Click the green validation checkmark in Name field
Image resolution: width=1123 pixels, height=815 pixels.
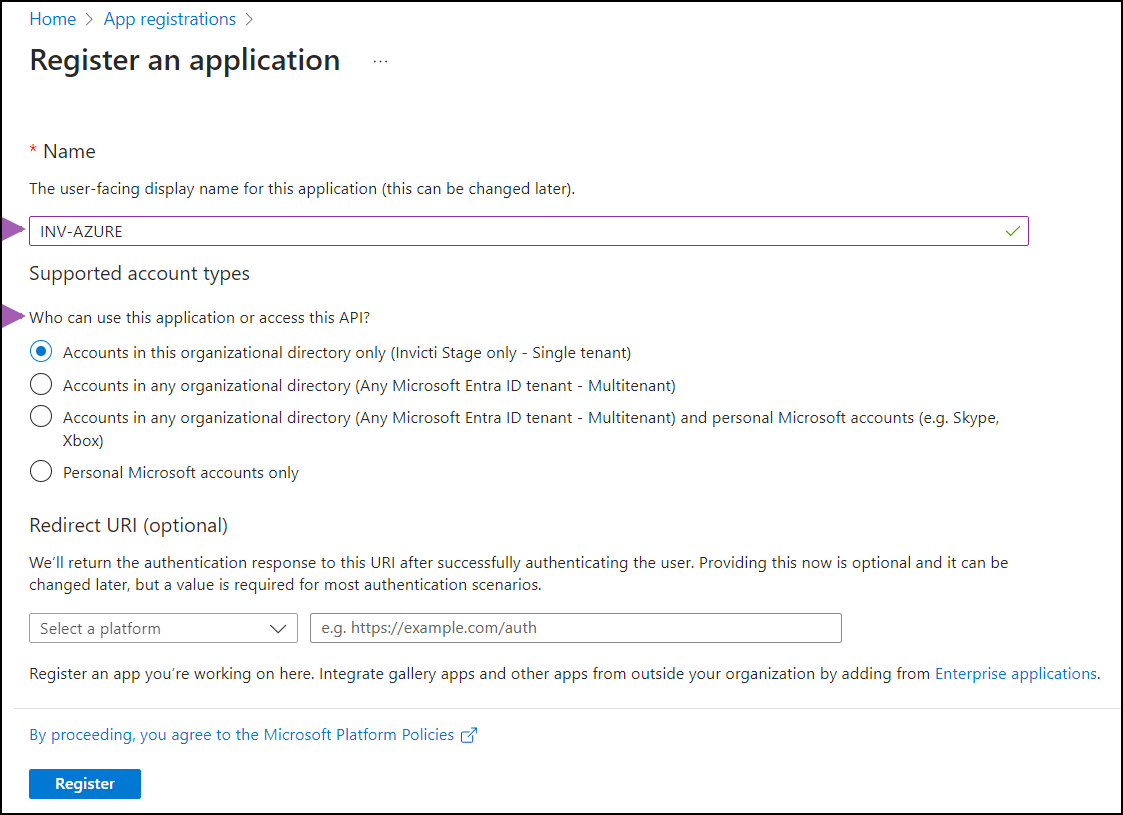pos(1013,231)
